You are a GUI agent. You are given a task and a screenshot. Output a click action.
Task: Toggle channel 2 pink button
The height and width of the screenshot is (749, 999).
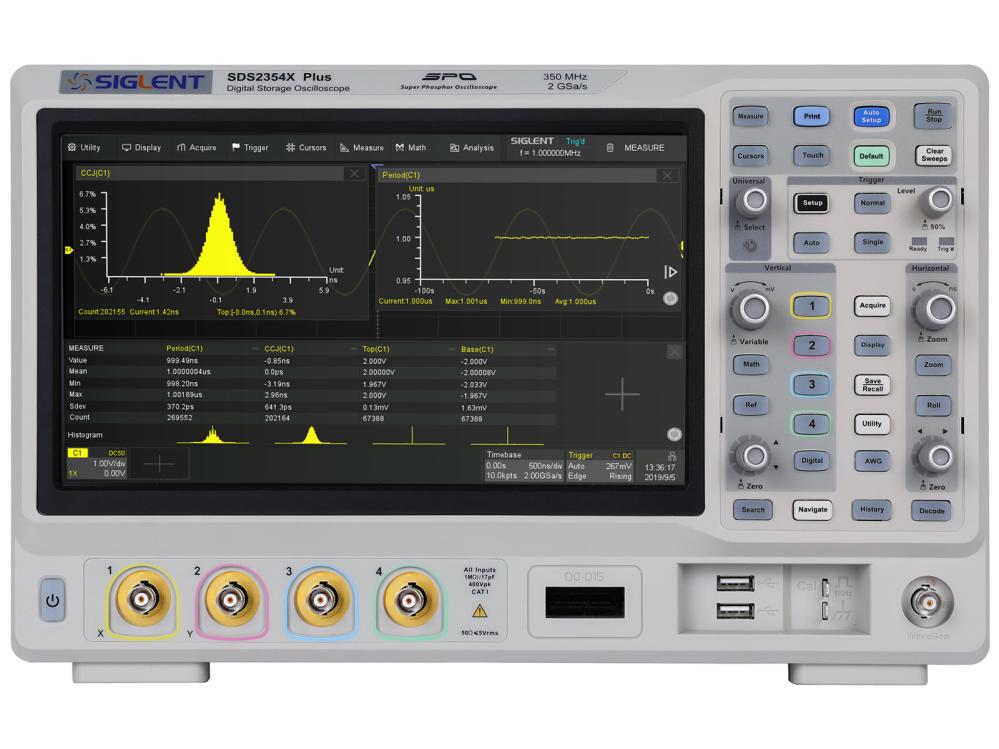pos(812,346)
